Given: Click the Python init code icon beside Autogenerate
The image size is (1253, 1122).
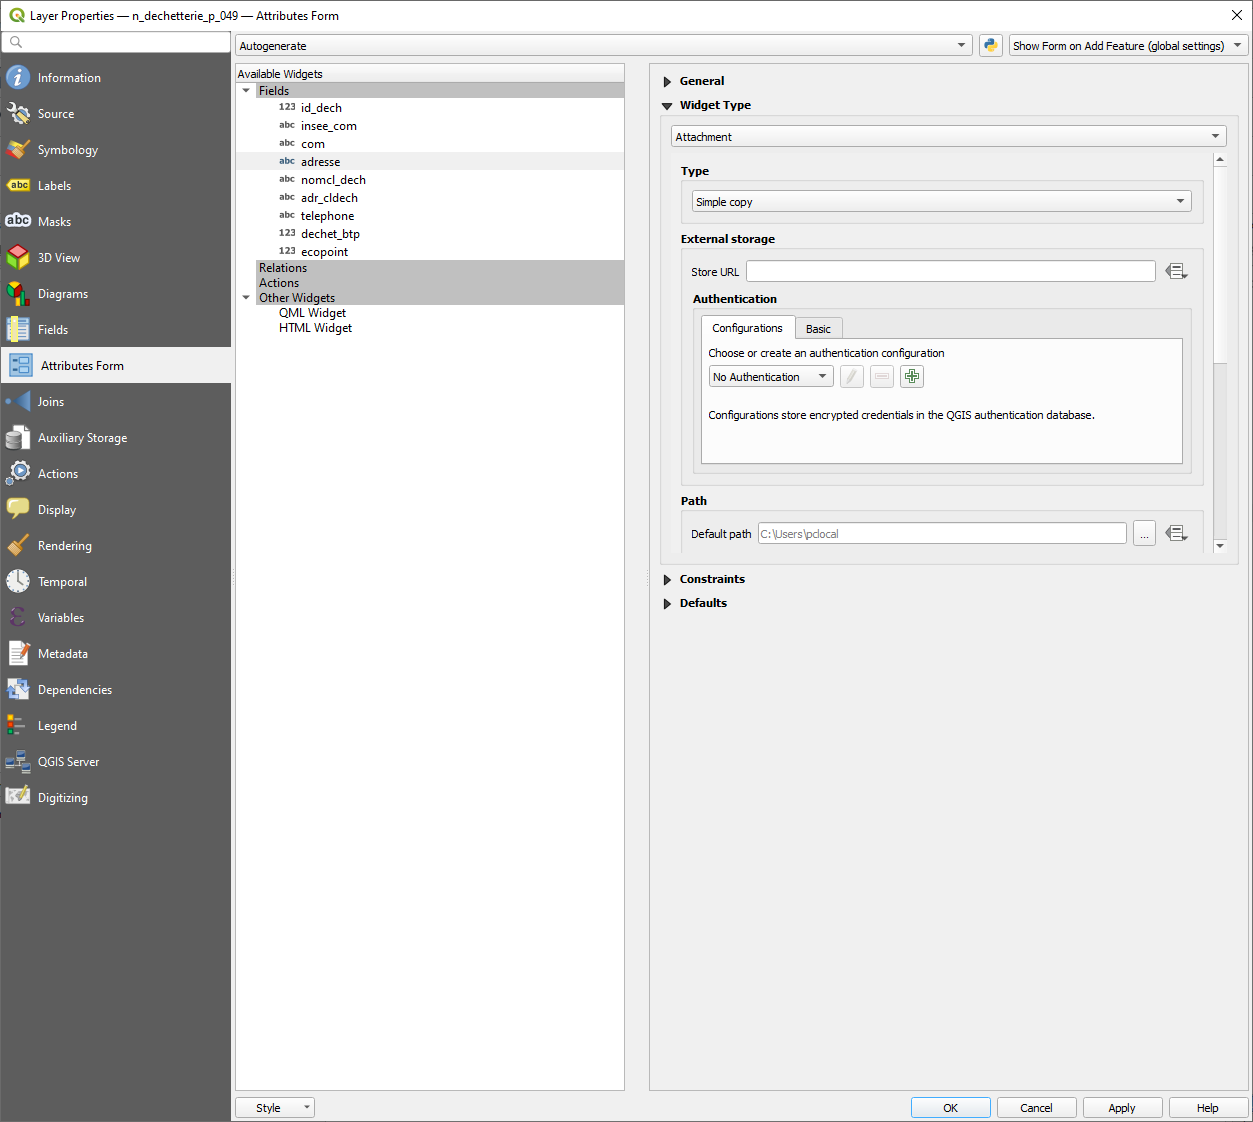Looking at the screenshot, I should point(990,45).
